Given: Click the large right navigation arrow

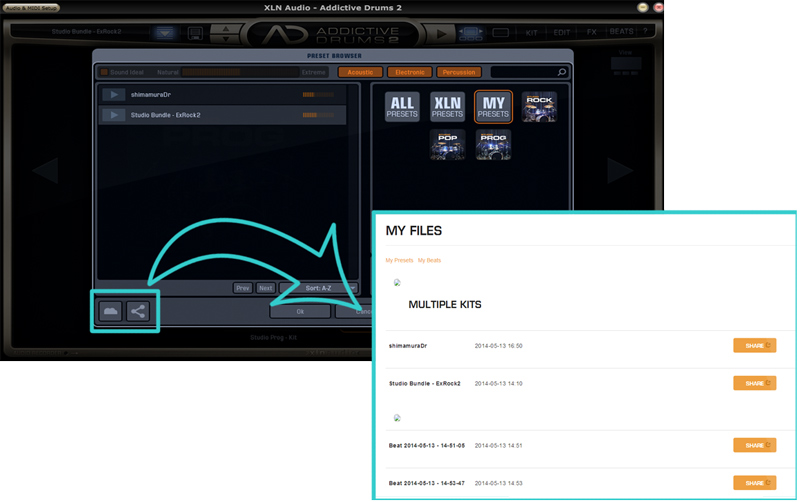Looking at the screenshot, I should 619,170.
